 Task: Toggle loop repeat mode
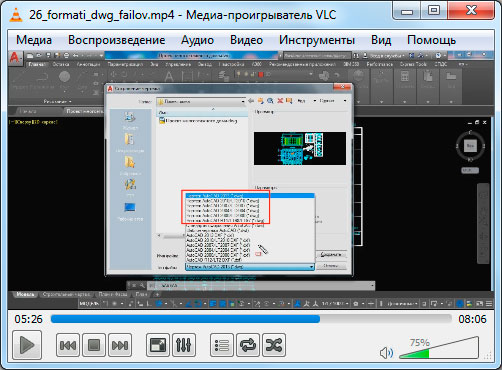tap(248, 345)
